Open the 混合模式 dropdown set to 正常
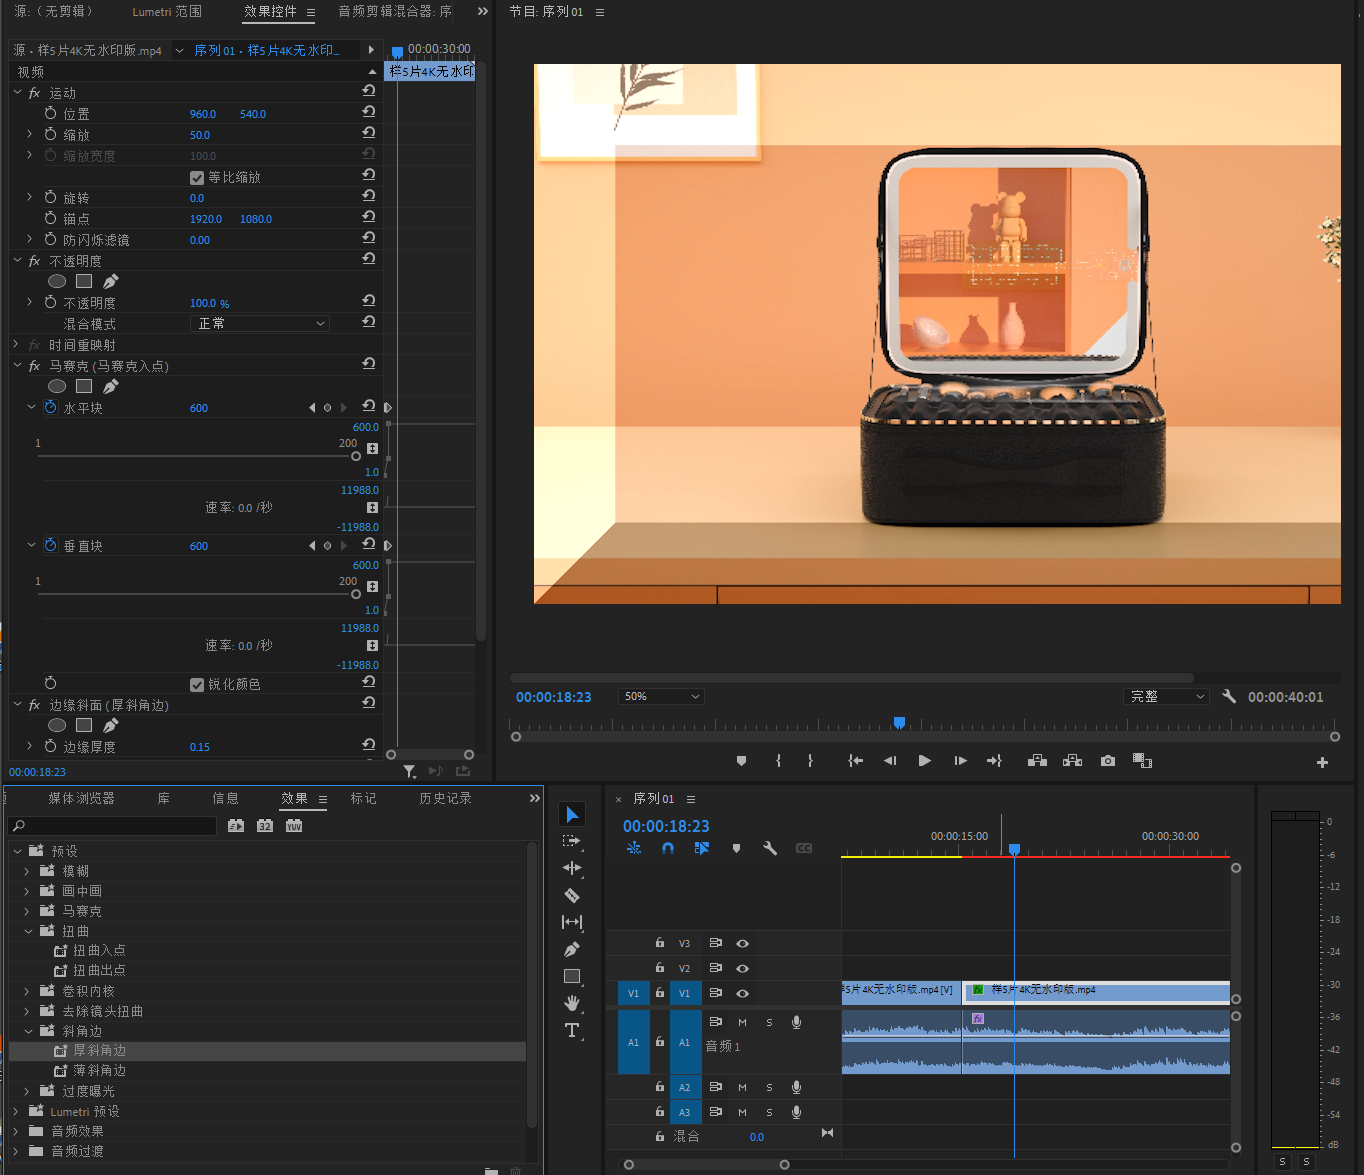Image resolution: width=1364 pixels, height=1175 pixels. 259,324
